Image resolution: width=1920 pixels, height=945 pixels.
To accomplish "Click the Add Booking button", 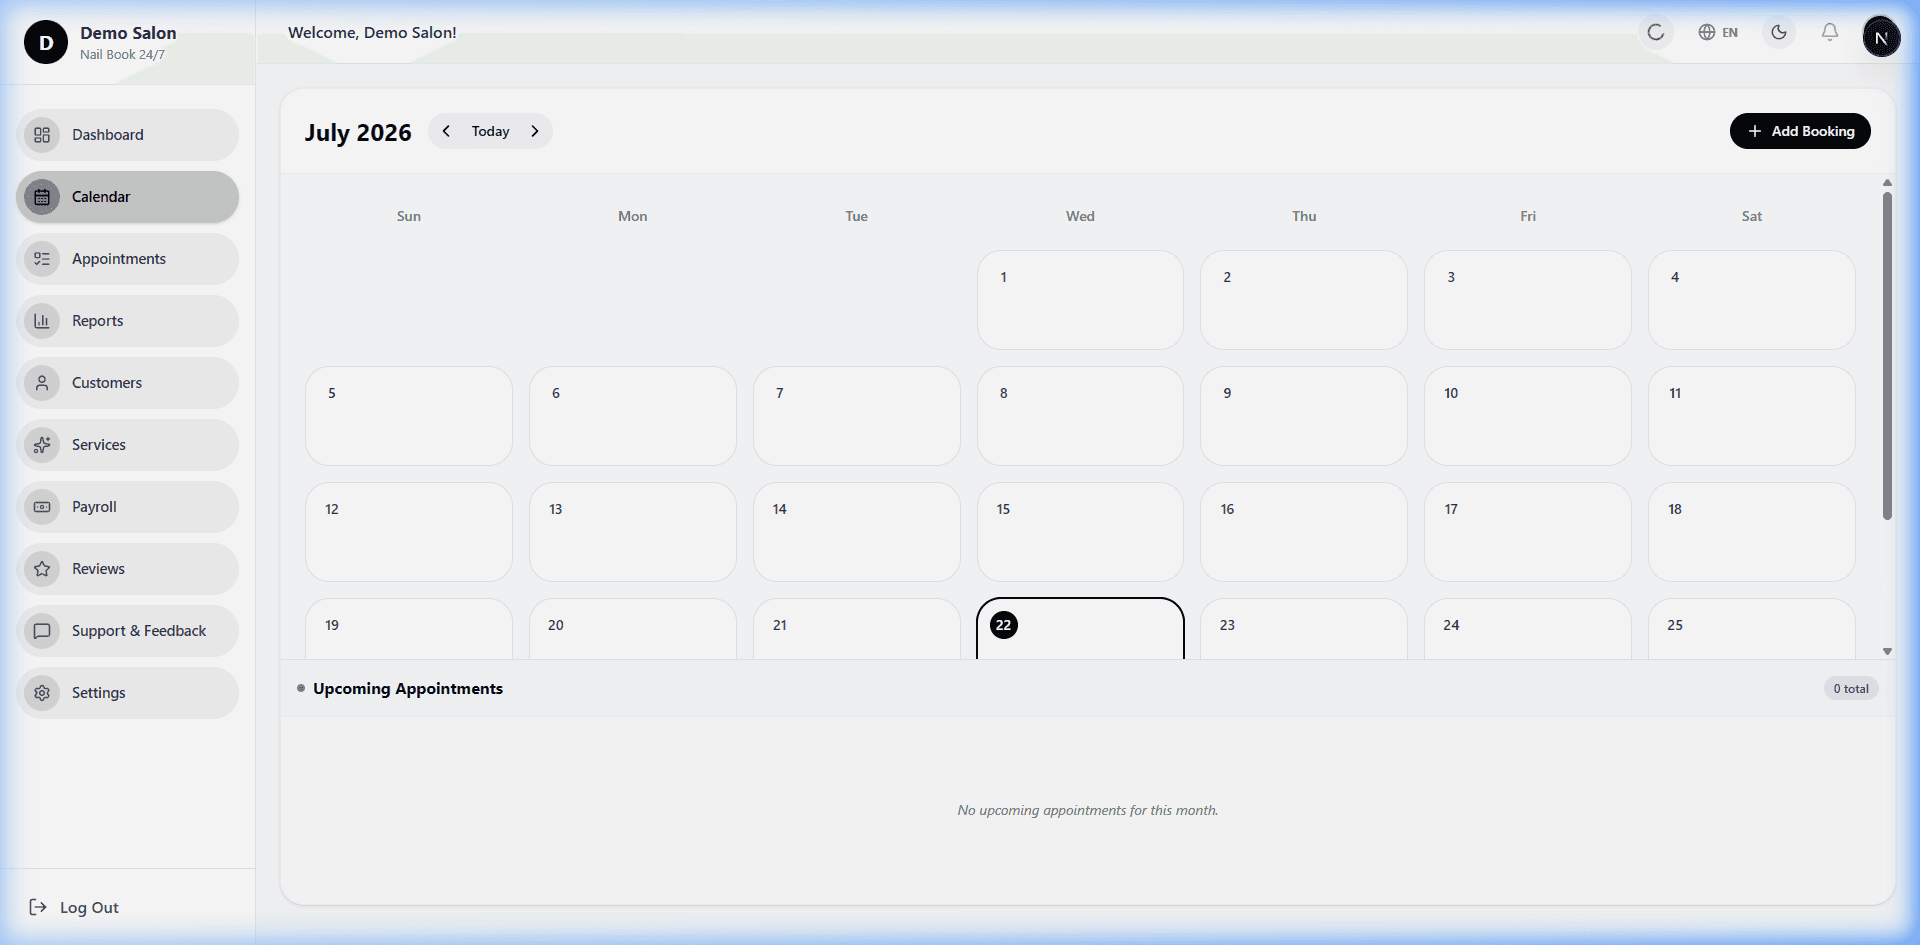I will click(1800, 131).
